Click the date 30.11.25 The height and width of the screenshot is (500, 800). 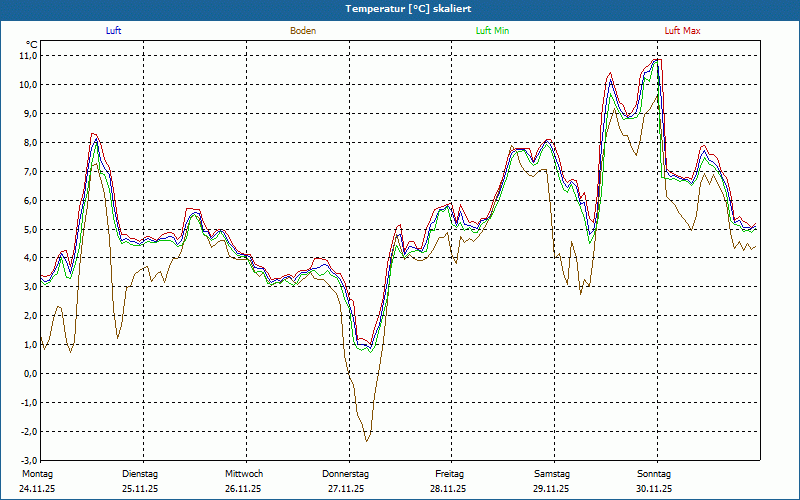tap(654, 489)
